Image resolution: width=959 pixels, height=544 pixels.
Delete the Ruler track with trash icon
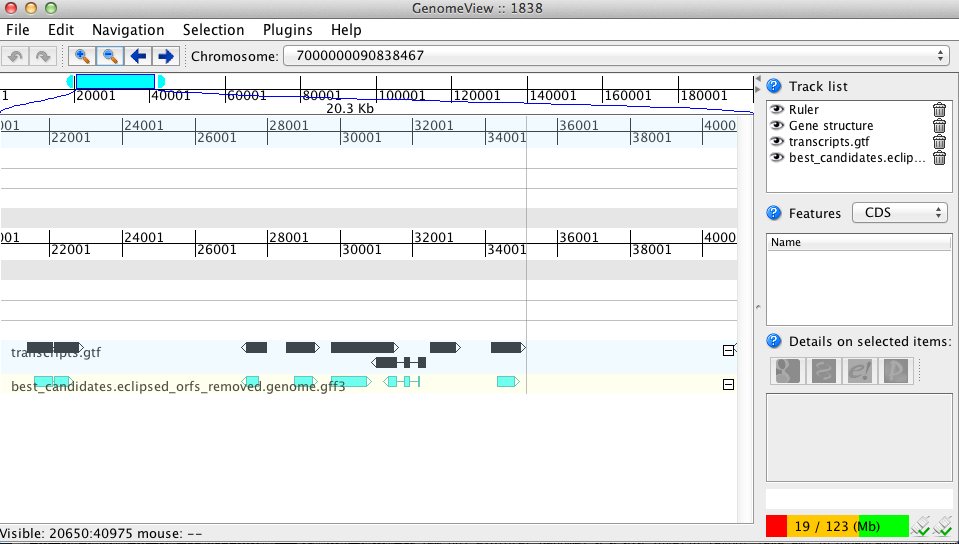(x=939, y=110)
